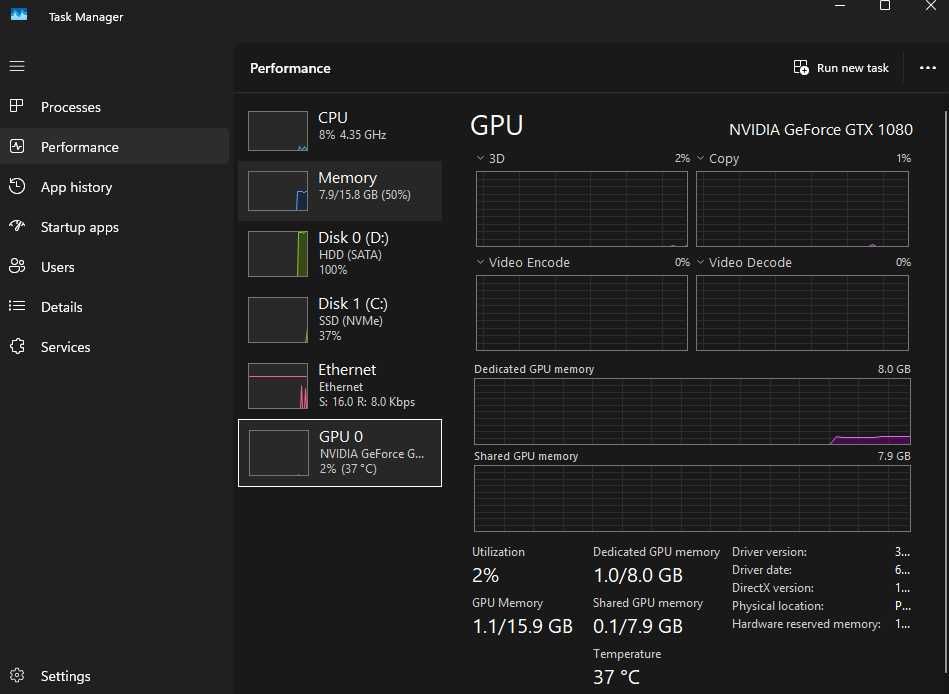Click the Performance sidebar icon
Viewport: 949px width, 694px height.
click(17, 146)
